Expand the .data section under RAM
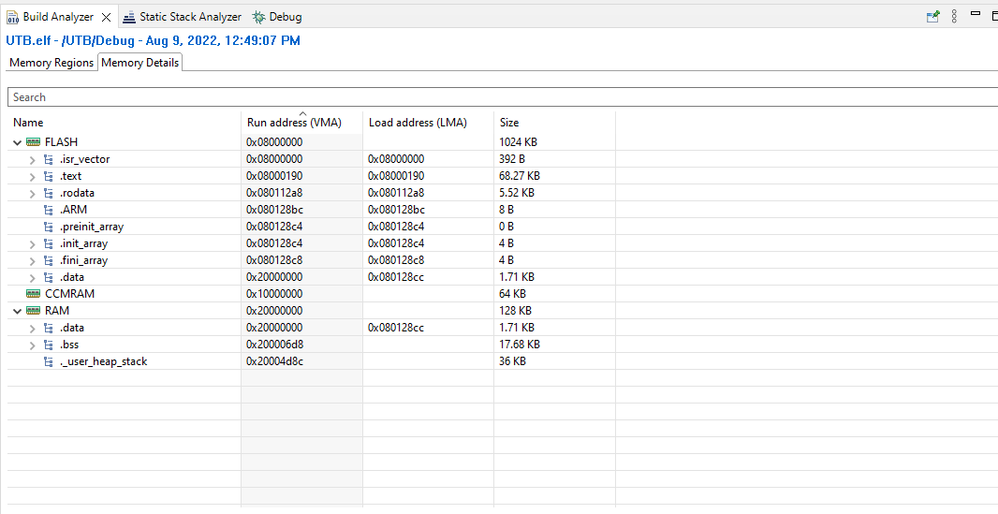The width and height of the screenshot is (998, 514). pyautogui.click(x=32, y=328)
